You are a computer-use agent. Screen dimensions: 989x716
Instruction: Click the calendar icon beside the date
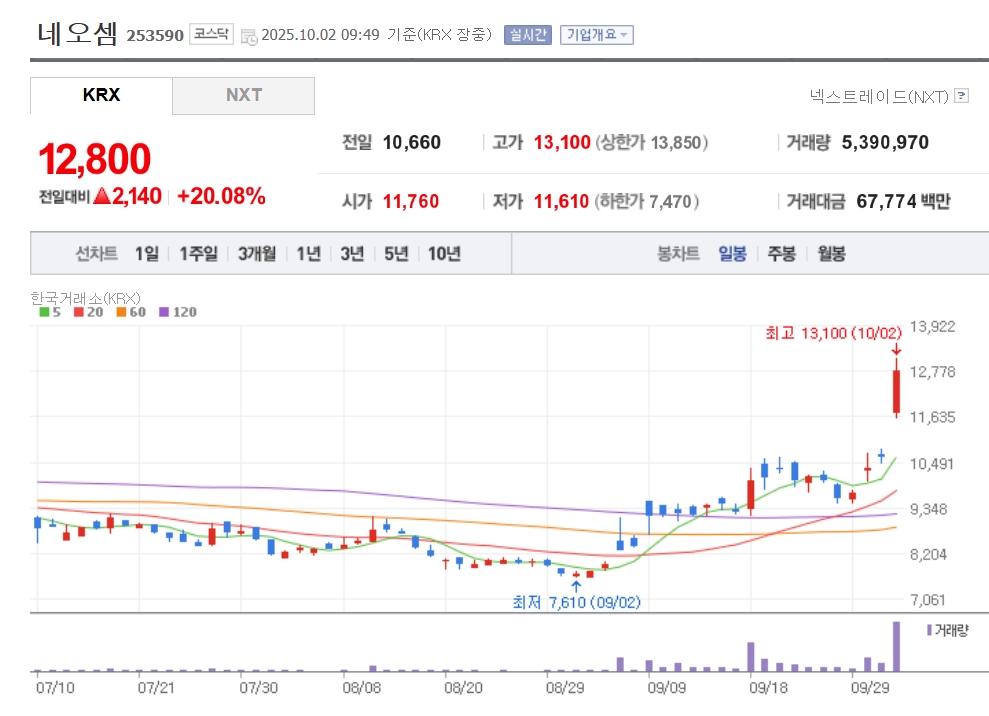point(248,36)
